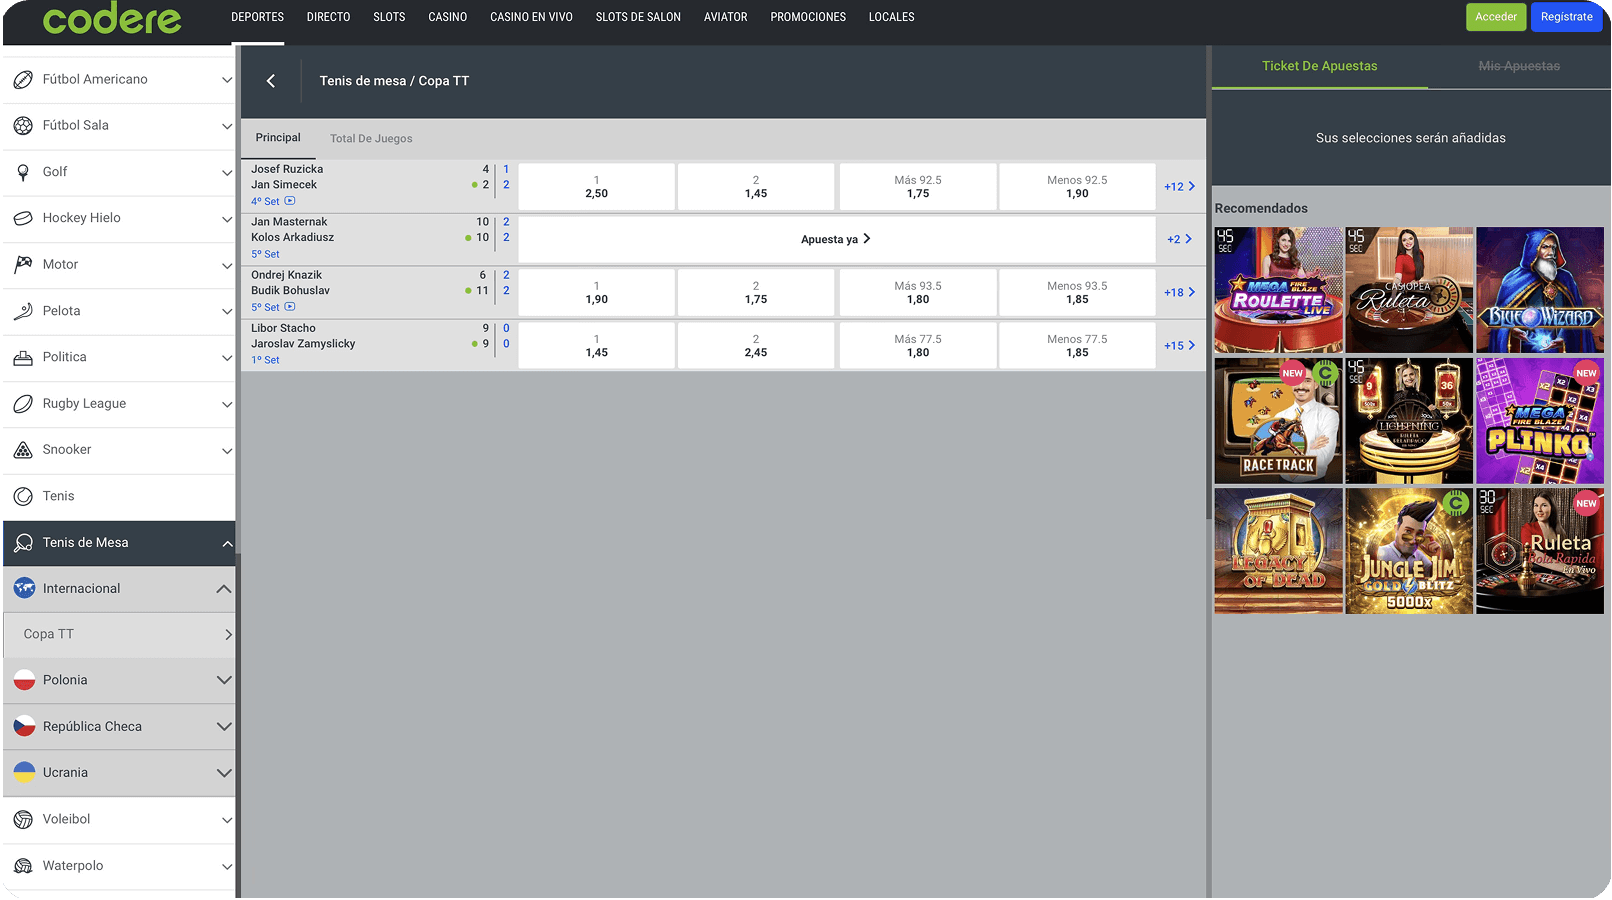The width and height of the screenshot is (1612, 900).
Task: Open Lightning roulette game thumbnail
Action: pos(1409,421)
